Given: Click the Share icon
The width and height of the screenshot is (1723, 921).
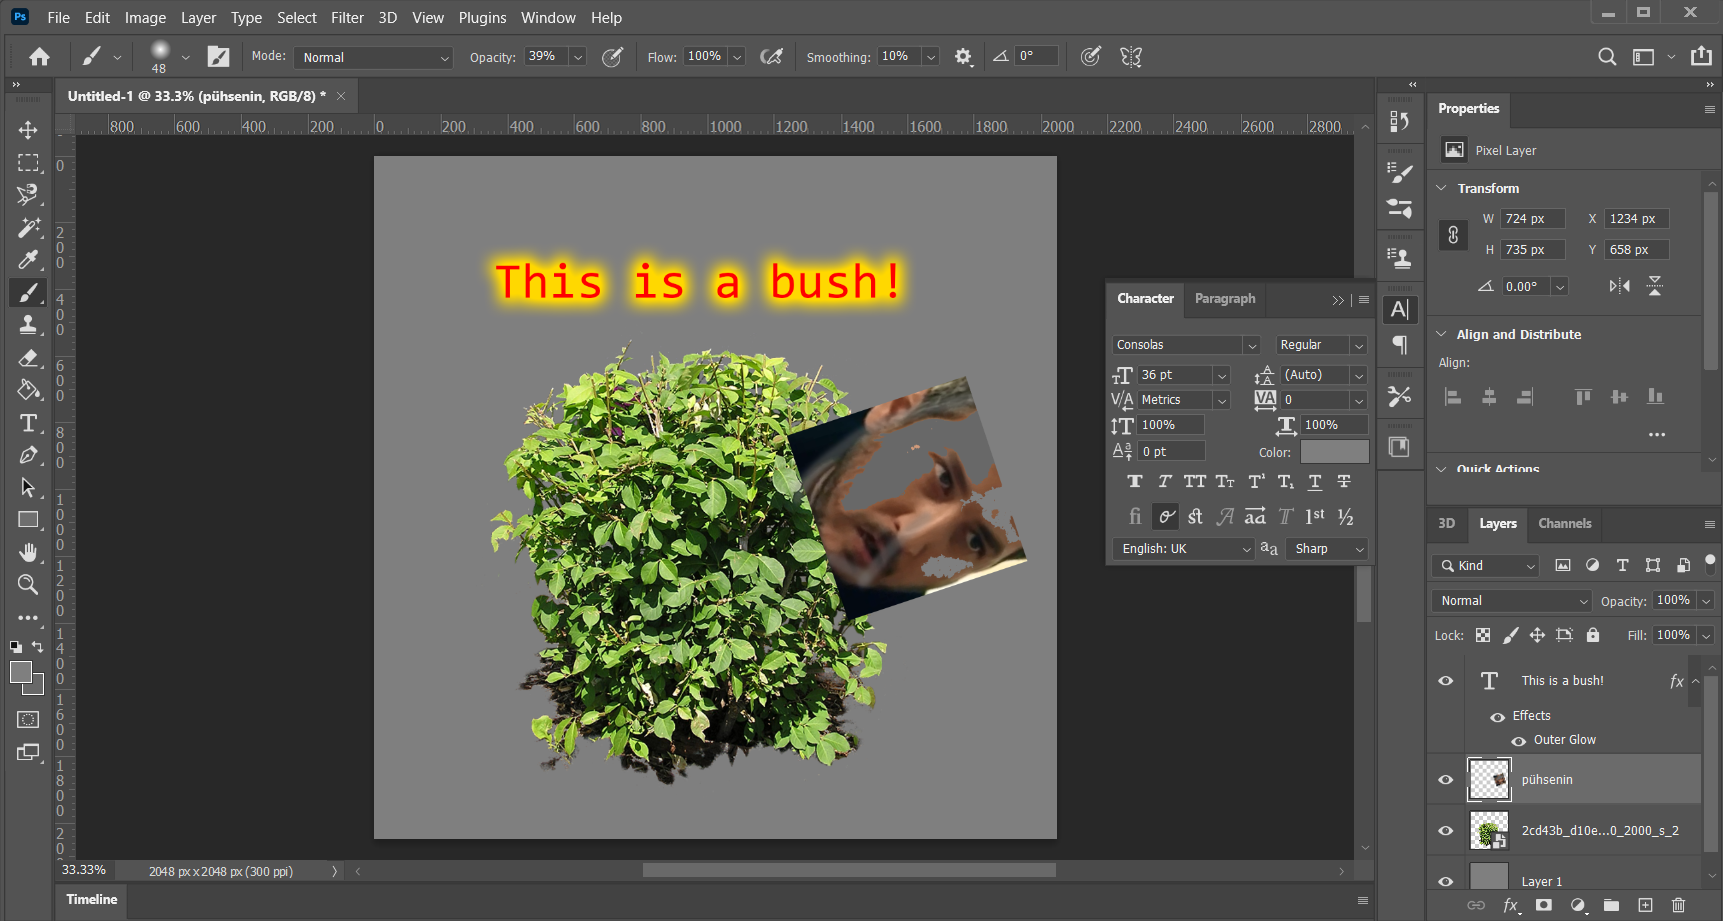Looking at the screenshot, I should pyautogui.click(x=1701, y=56).
